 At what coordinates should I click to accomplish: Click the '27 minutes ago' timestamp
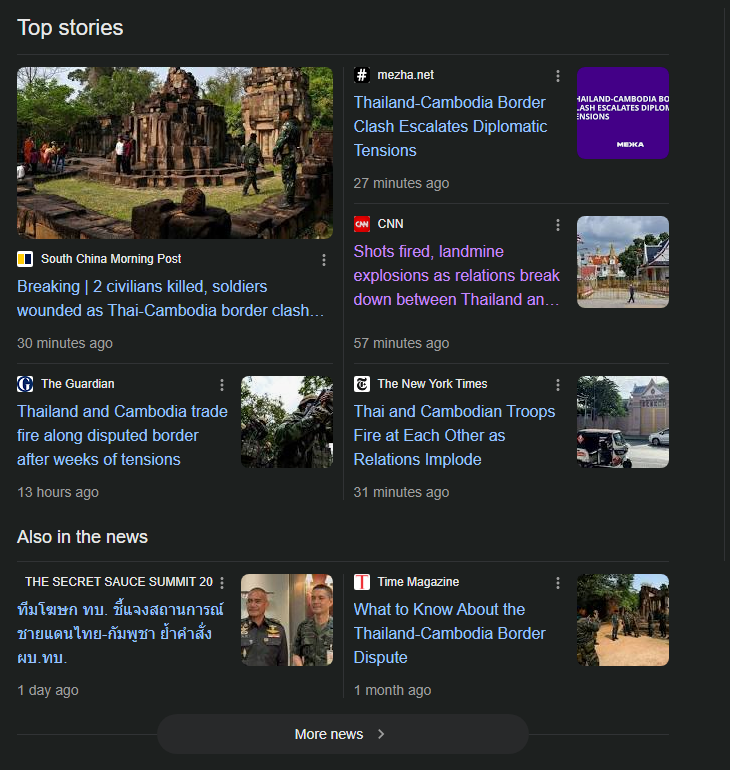tap(401, 183)
